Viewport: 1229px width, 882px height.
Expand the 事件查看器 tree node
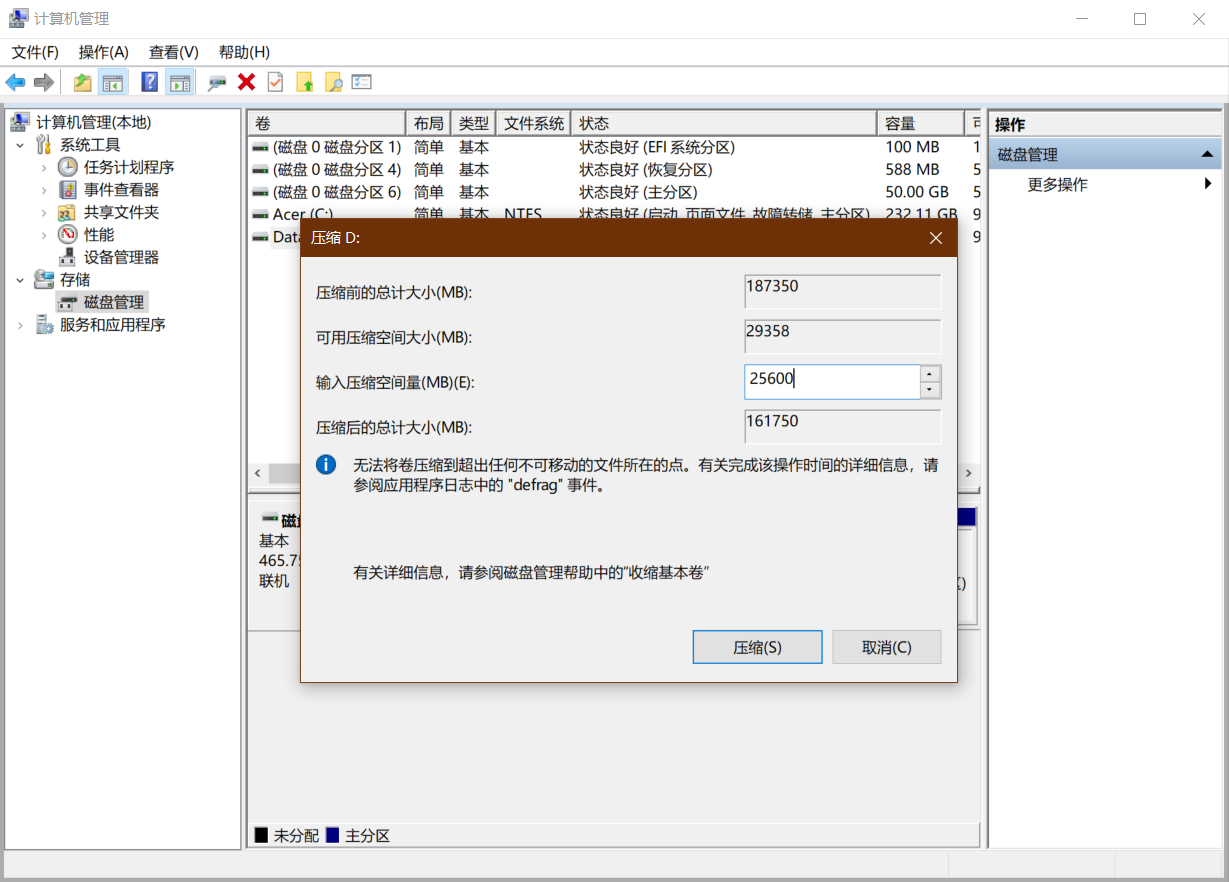point(43,190)
